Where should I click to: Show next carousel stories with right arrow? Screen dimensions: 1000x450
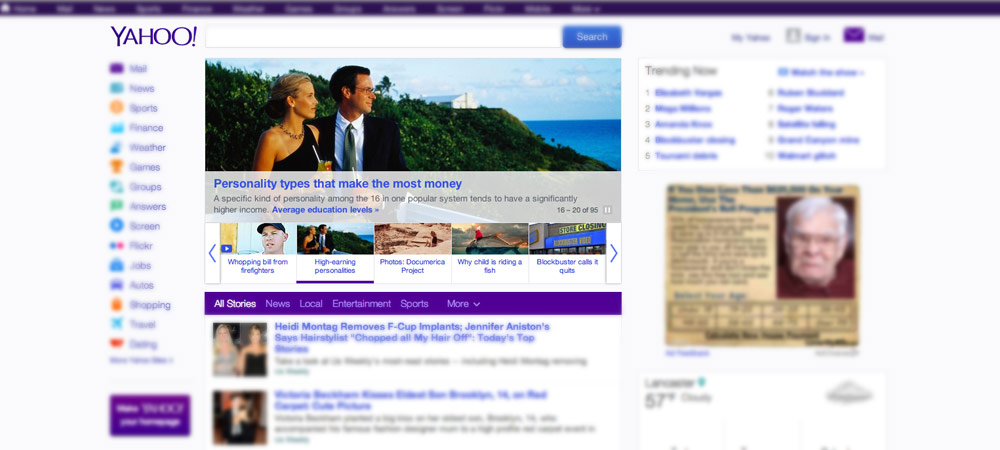[x=614, y=253]
